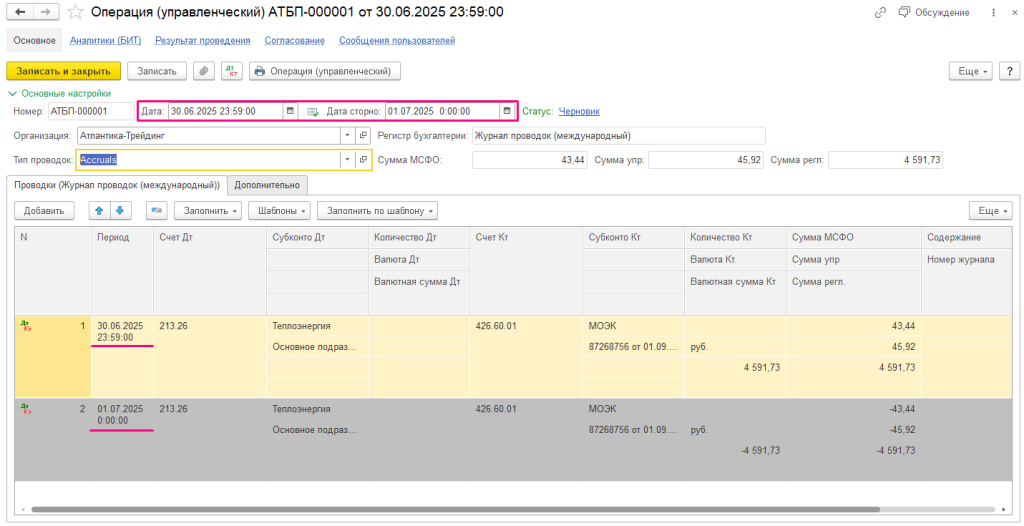Open the Результат проведения section
The height and width of the screenshot is (526, 1024).
[x=203, y=41]
